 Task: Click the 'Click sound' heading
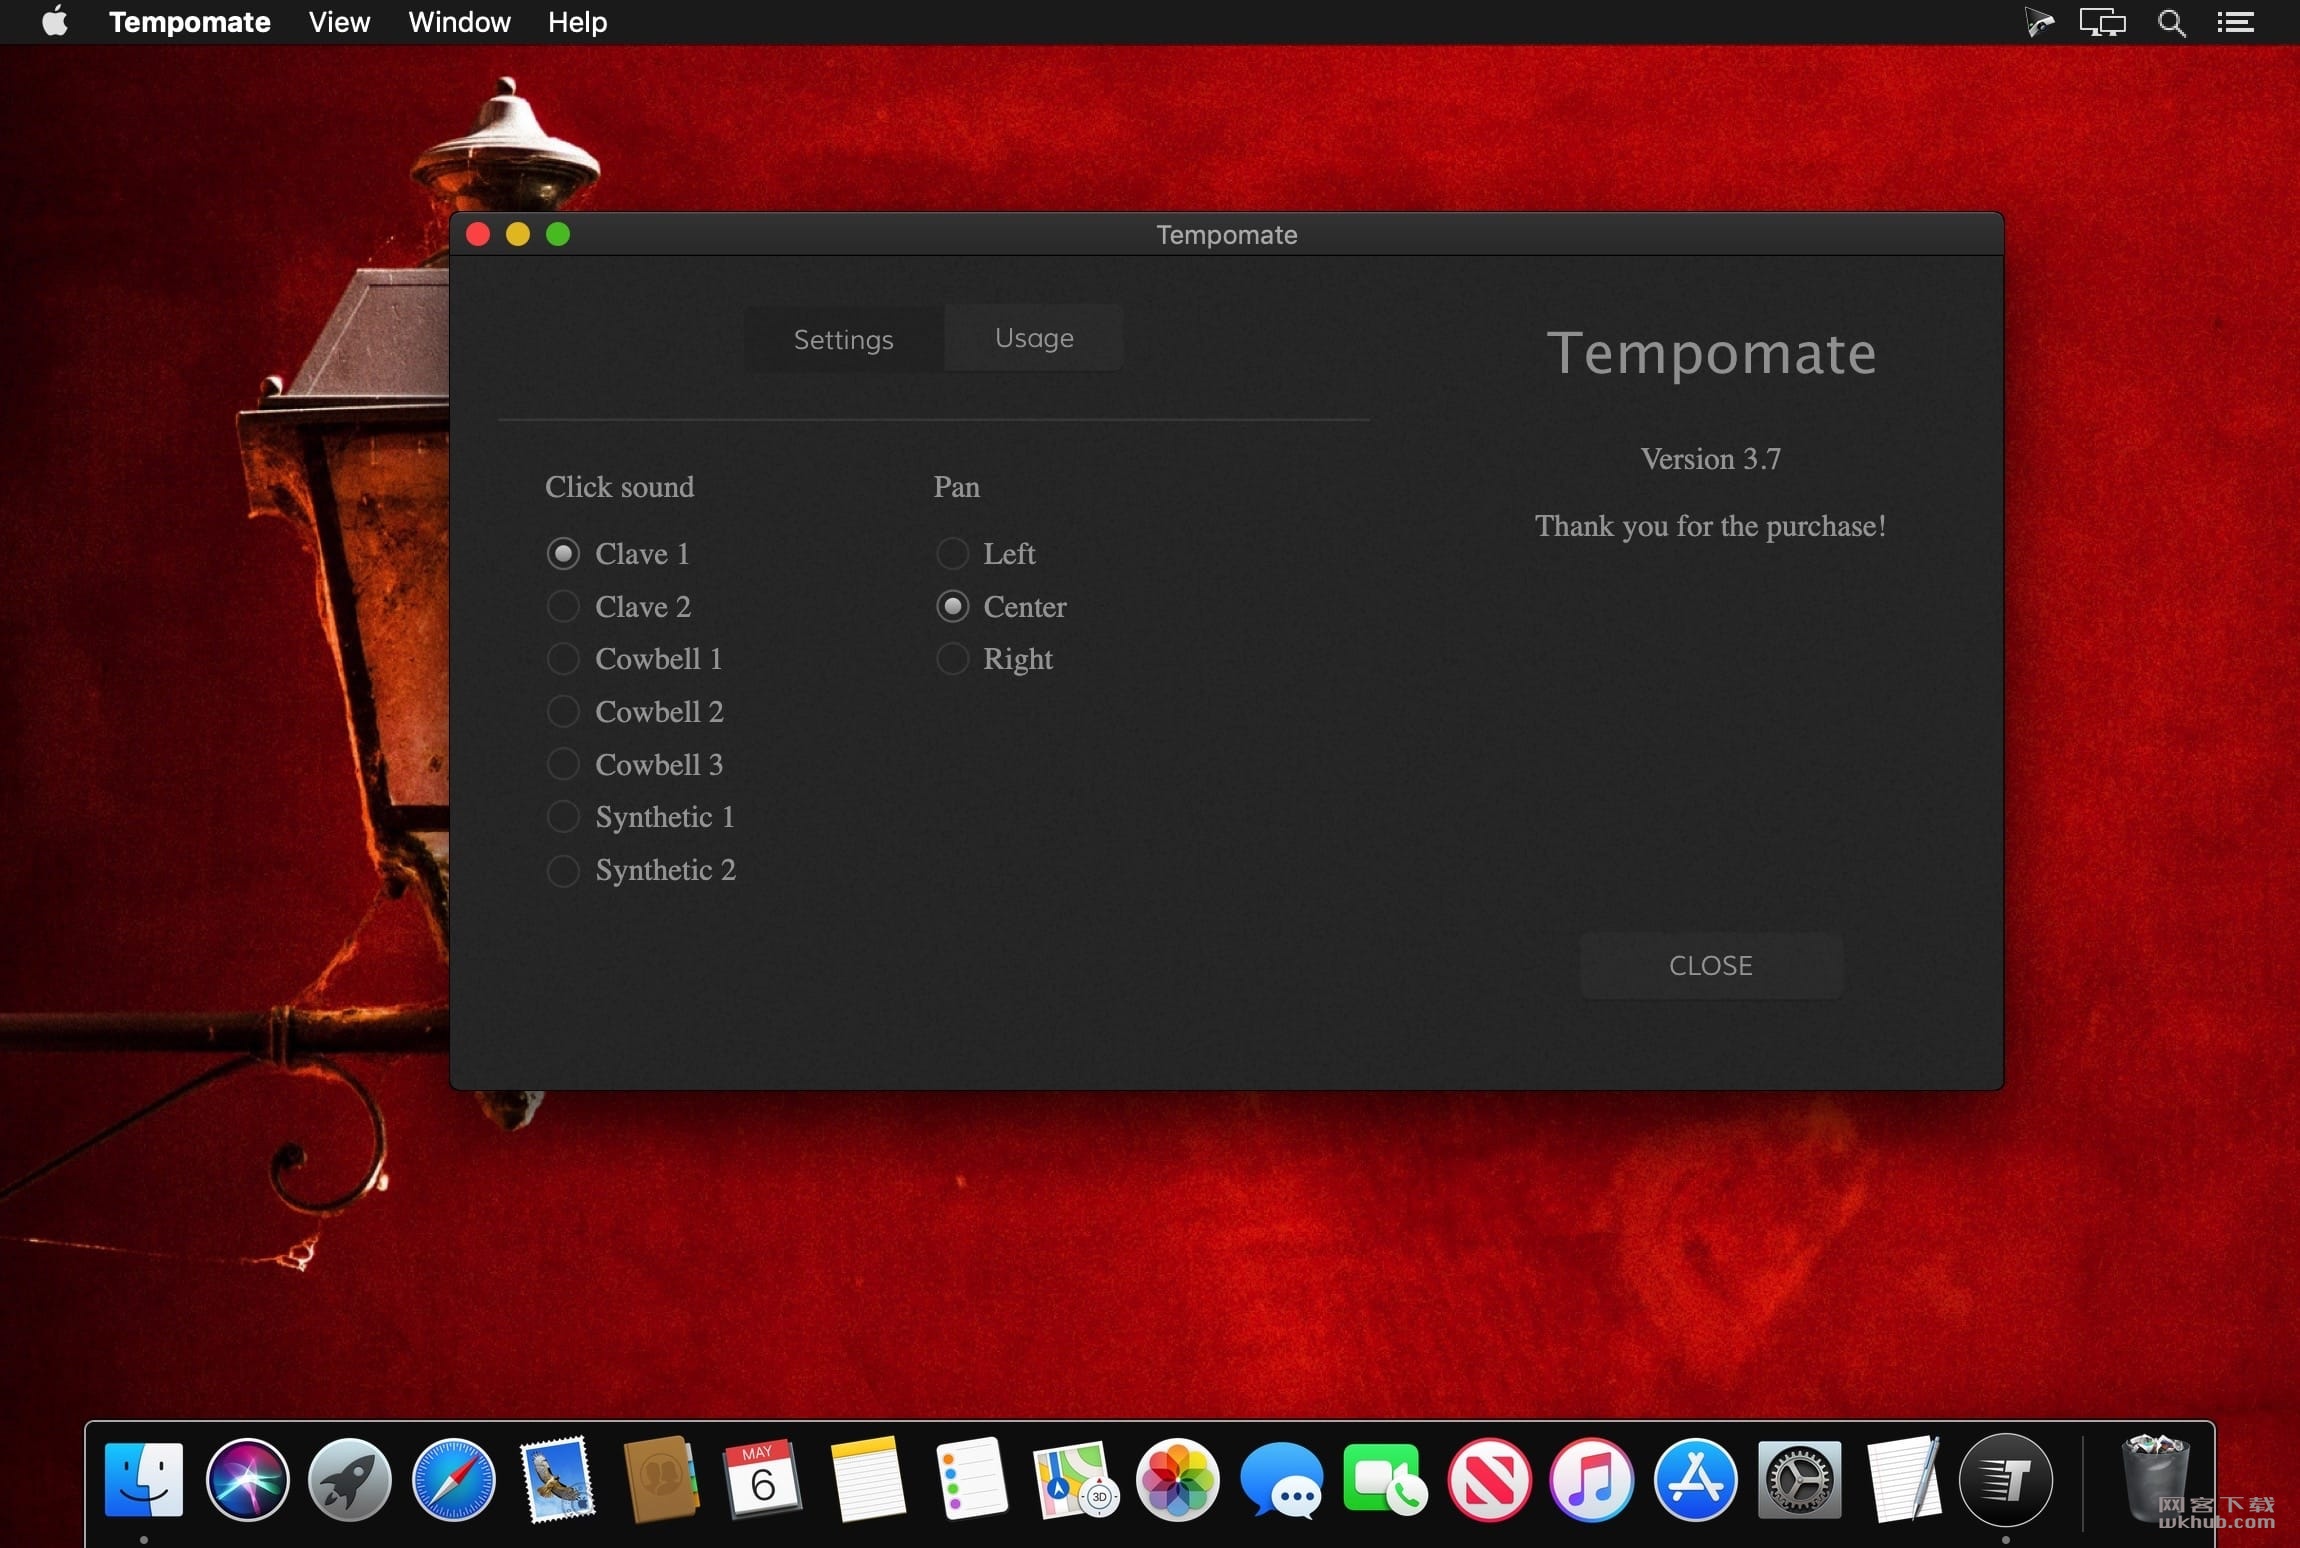[619, 487]
